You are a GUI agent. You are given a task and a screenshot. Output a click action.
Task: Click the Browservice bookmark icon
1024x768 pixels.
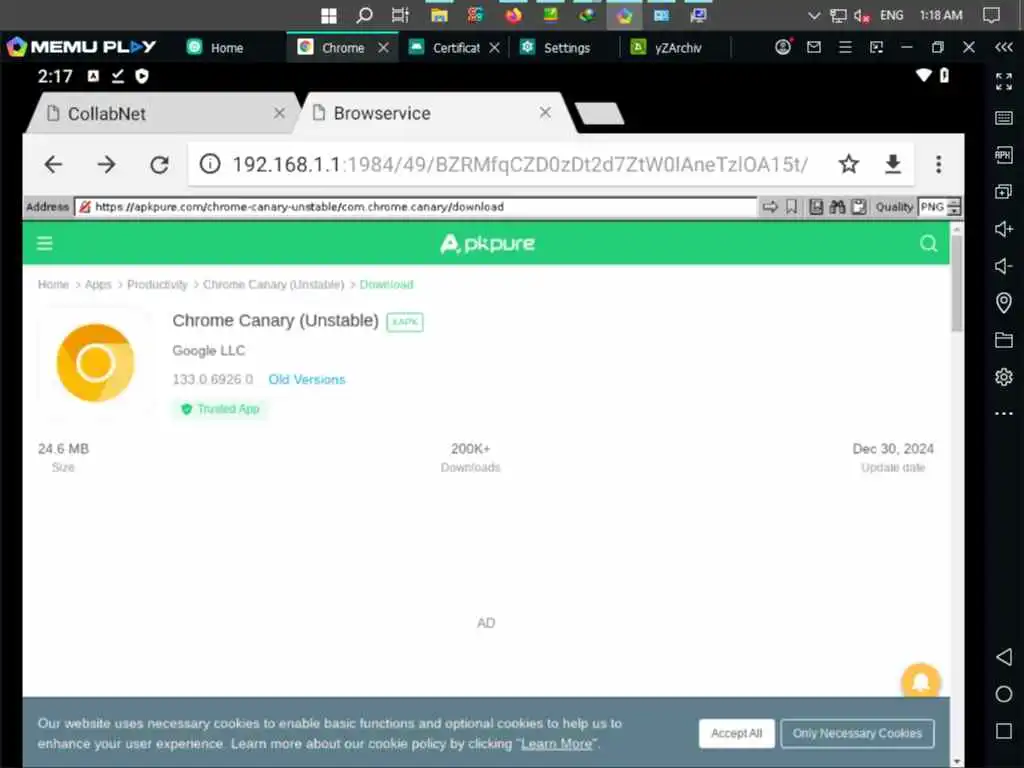pyautogui.click(x=792, y=207)
